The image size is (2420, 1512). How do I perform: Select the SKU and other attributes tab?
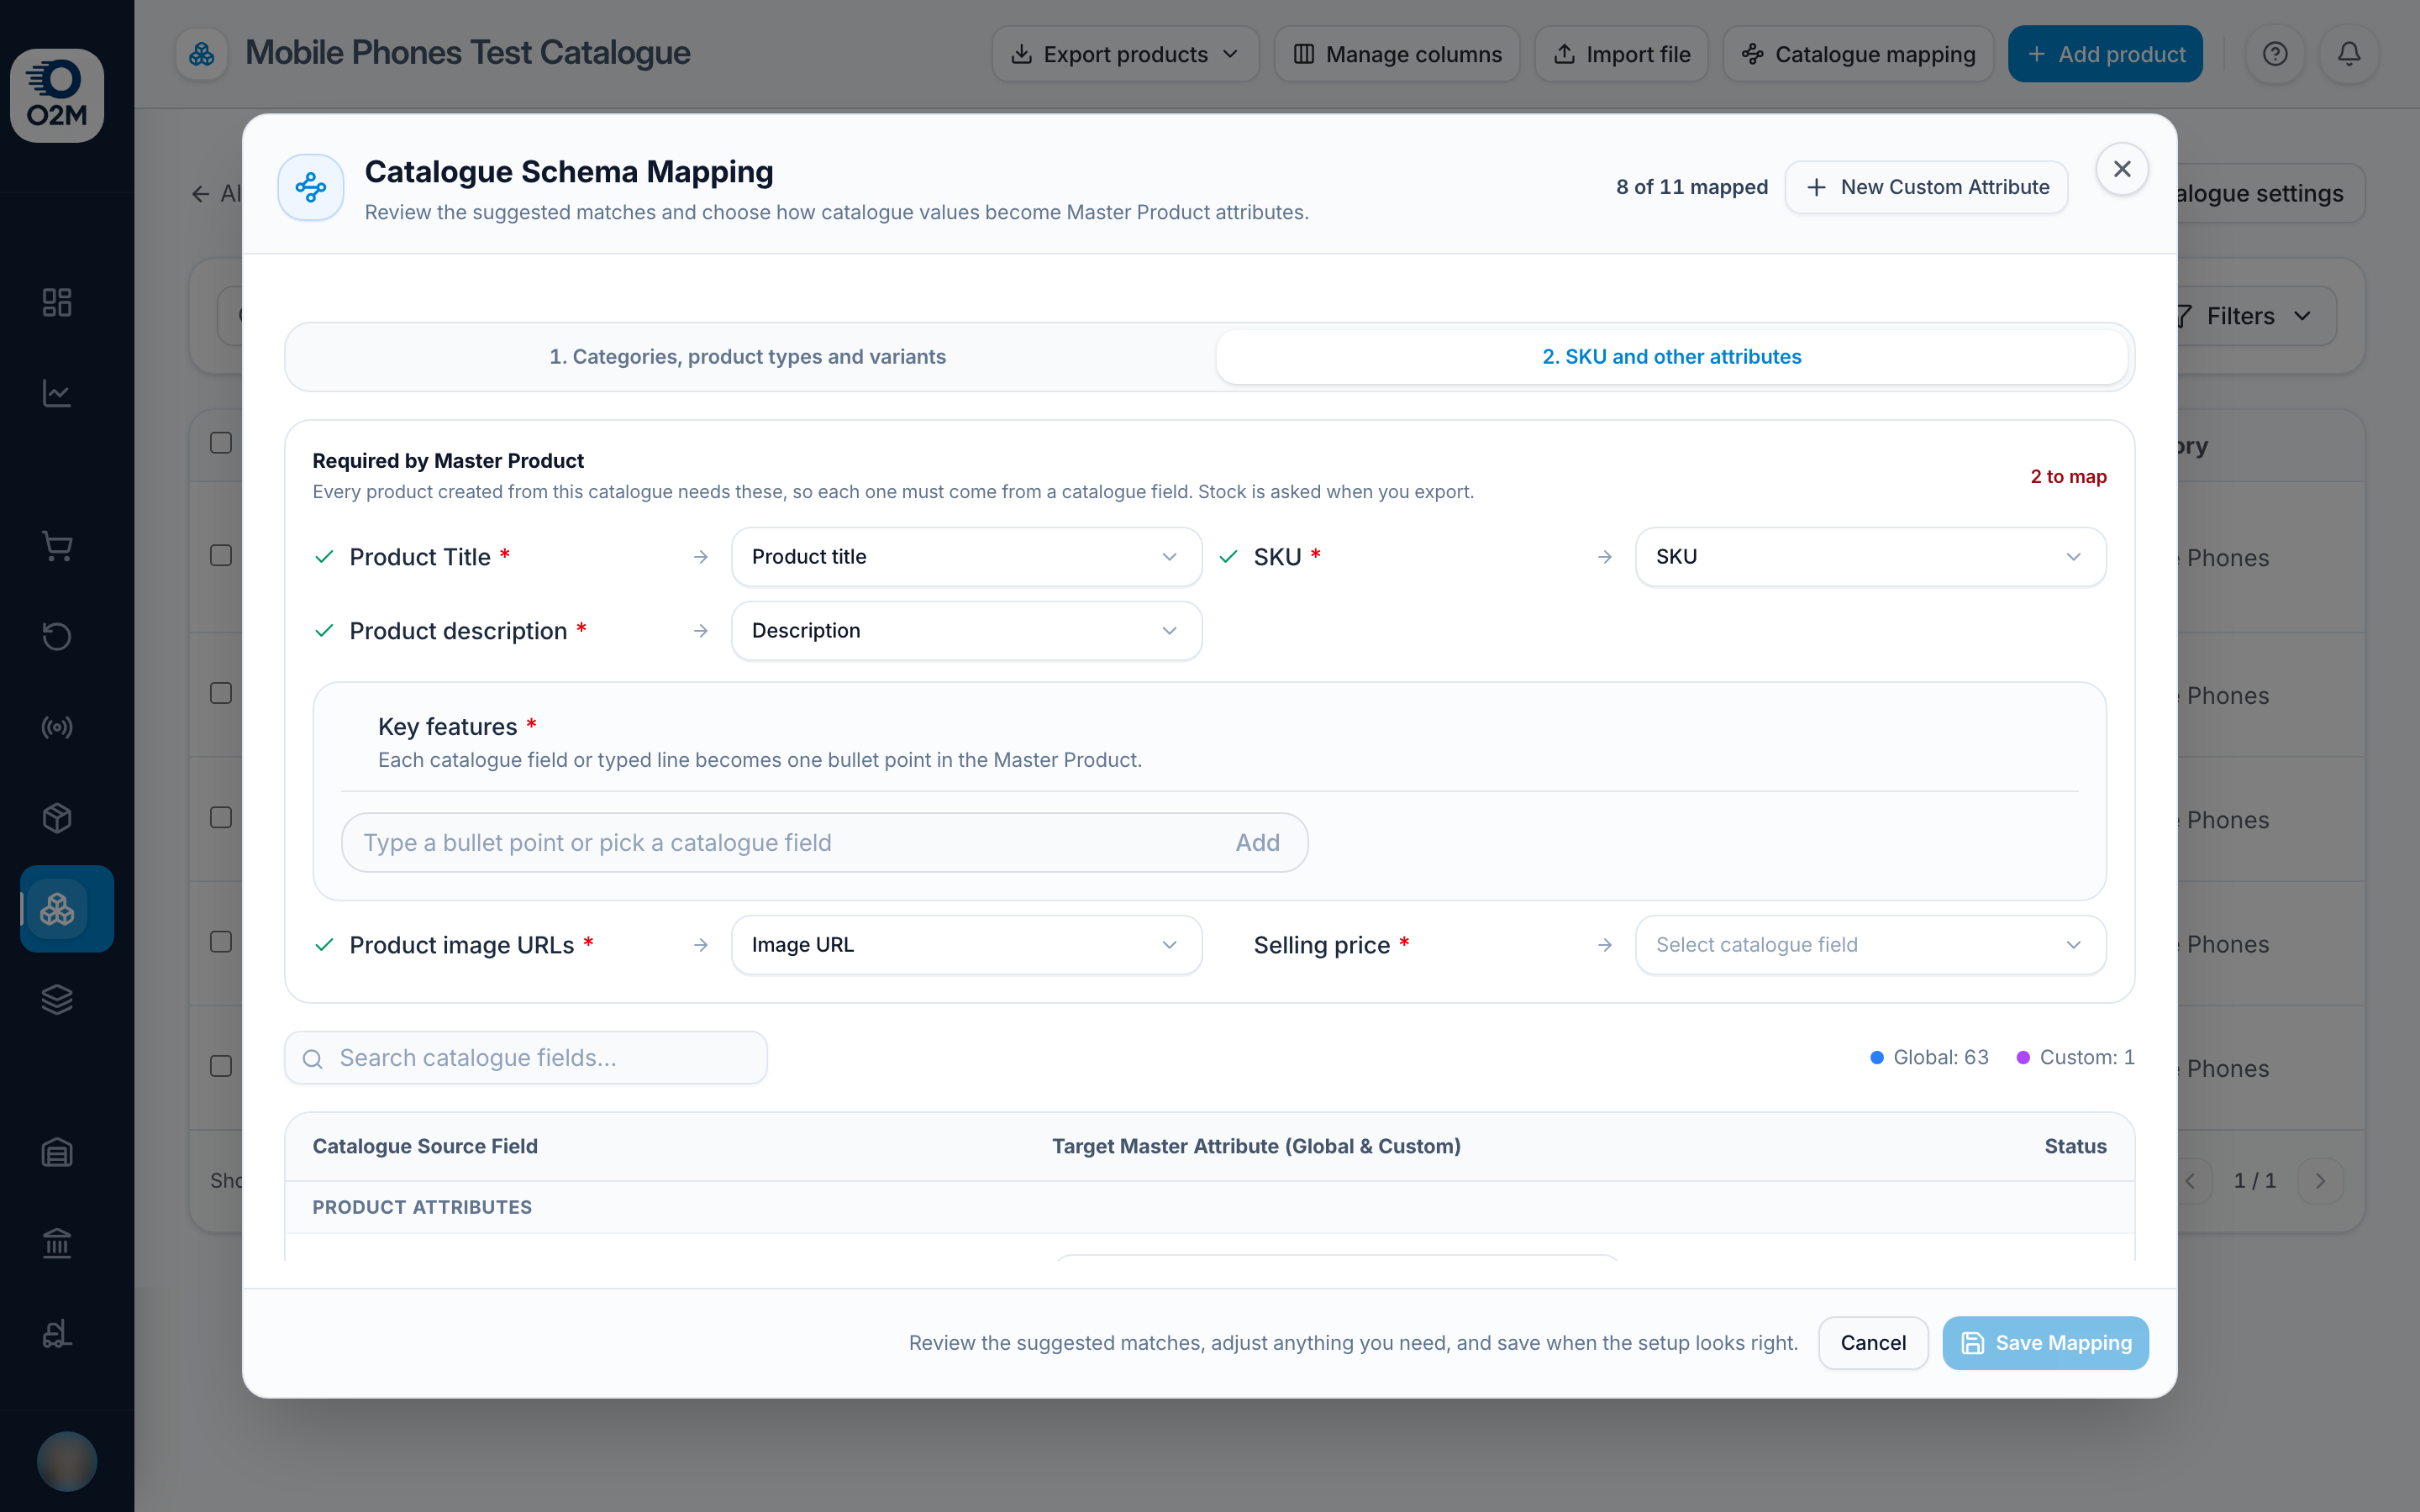[1671, 357]
